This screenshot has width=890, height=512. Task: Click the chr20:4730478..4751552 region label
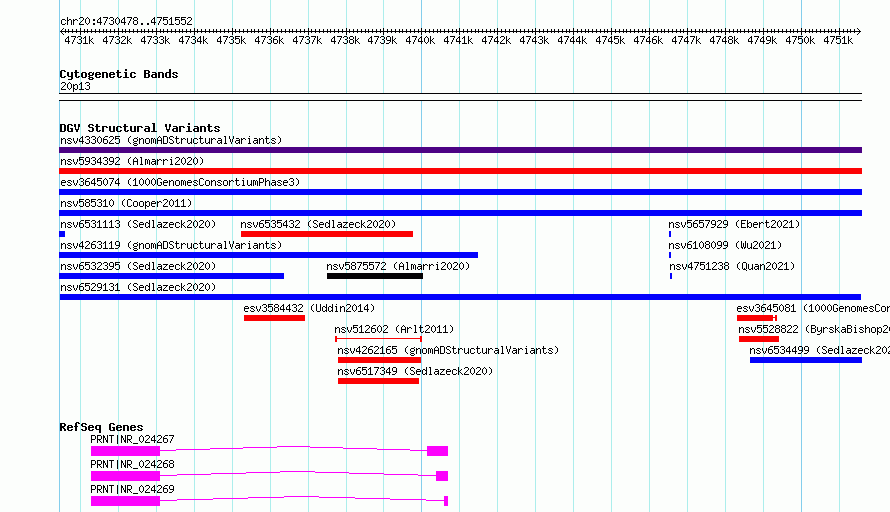click(127, 21)
